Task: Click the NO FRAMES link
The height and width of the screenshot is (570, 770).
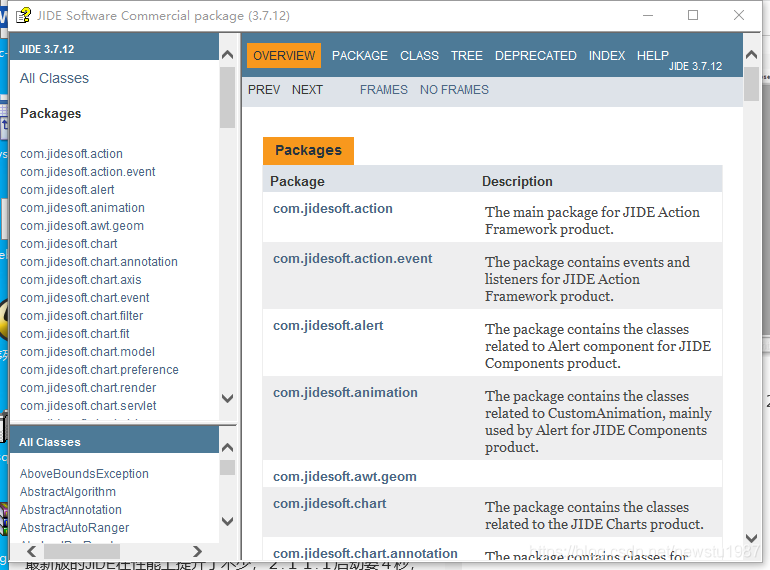Action: pyautogui.click(x=454, y=90)
